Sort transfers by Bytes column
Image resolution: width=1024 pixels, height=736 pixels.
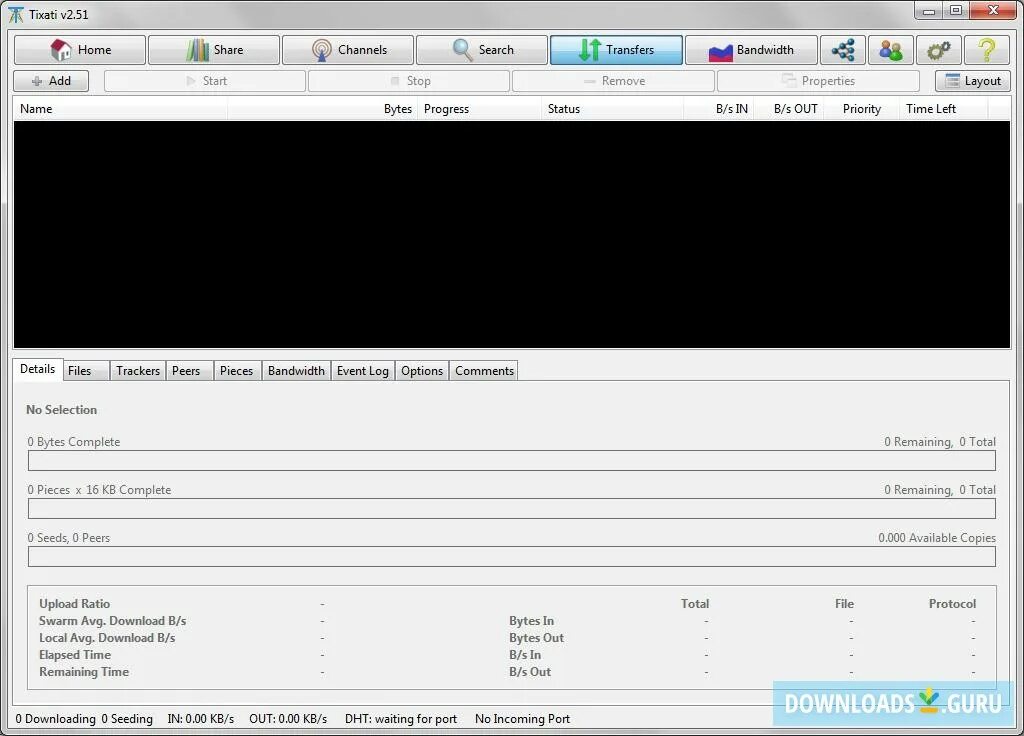pos(323,109)
